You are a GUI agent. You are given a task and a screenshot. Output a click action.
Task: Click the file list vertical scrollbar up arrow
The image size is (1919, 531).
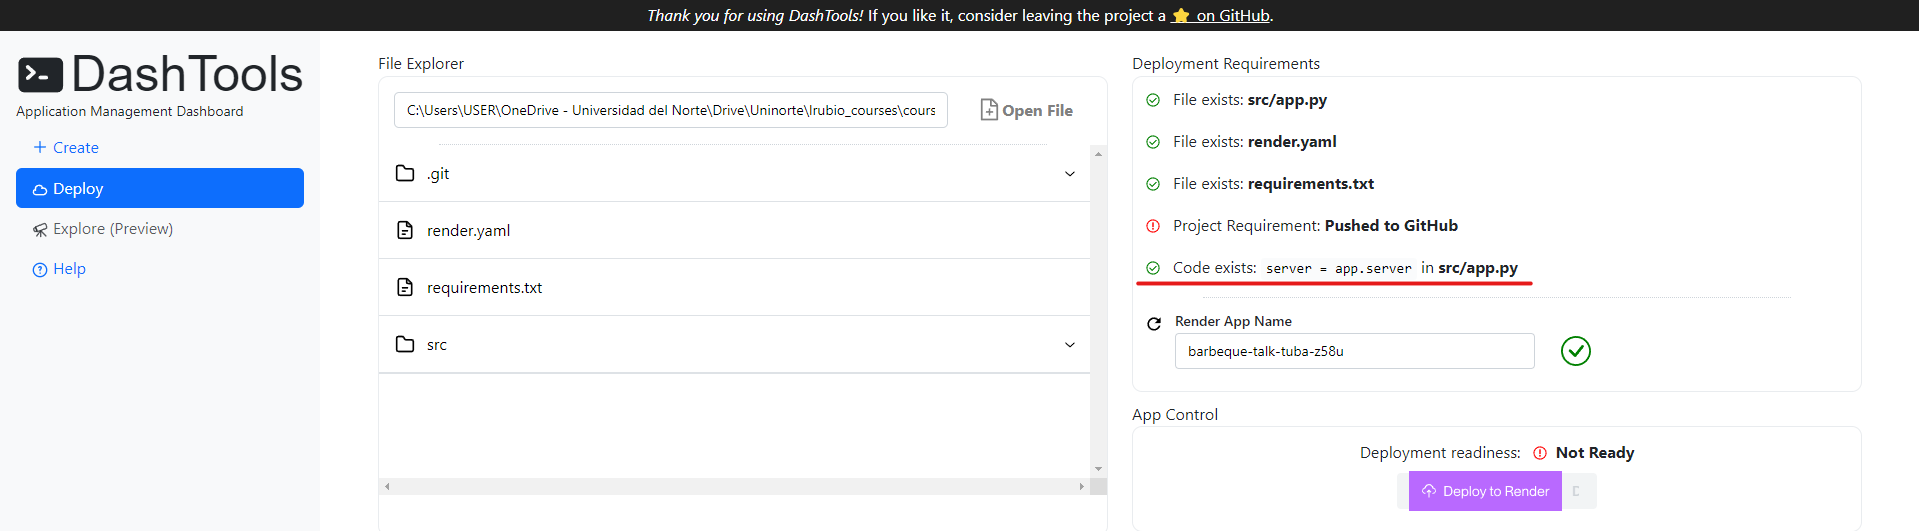point(1098,154)
